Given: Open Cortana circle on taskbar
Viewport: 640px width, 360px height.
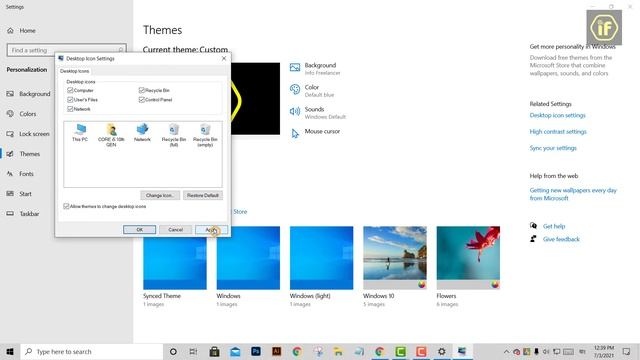Looking at the screenshot, I should [173, 351].
